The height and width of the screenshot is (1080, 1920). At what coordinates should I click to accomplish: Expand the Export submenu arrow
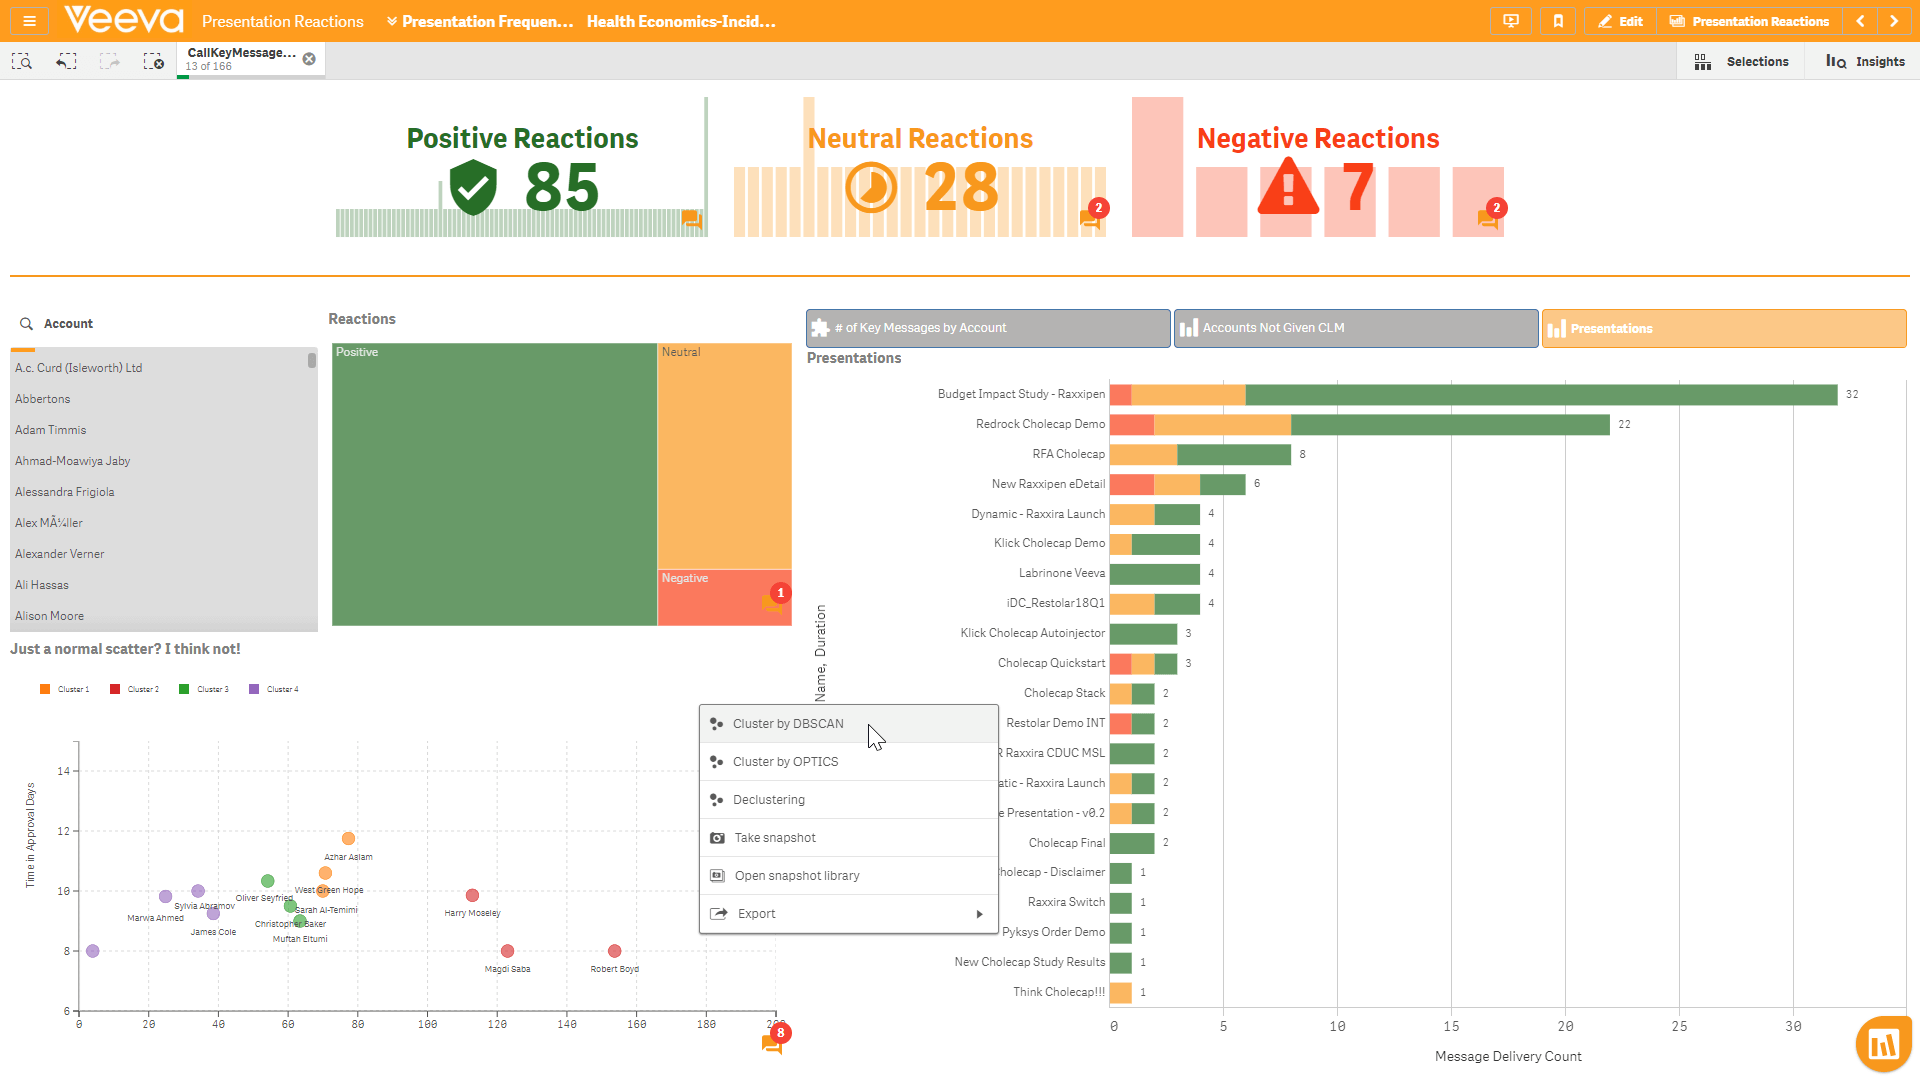click(980, 914)
